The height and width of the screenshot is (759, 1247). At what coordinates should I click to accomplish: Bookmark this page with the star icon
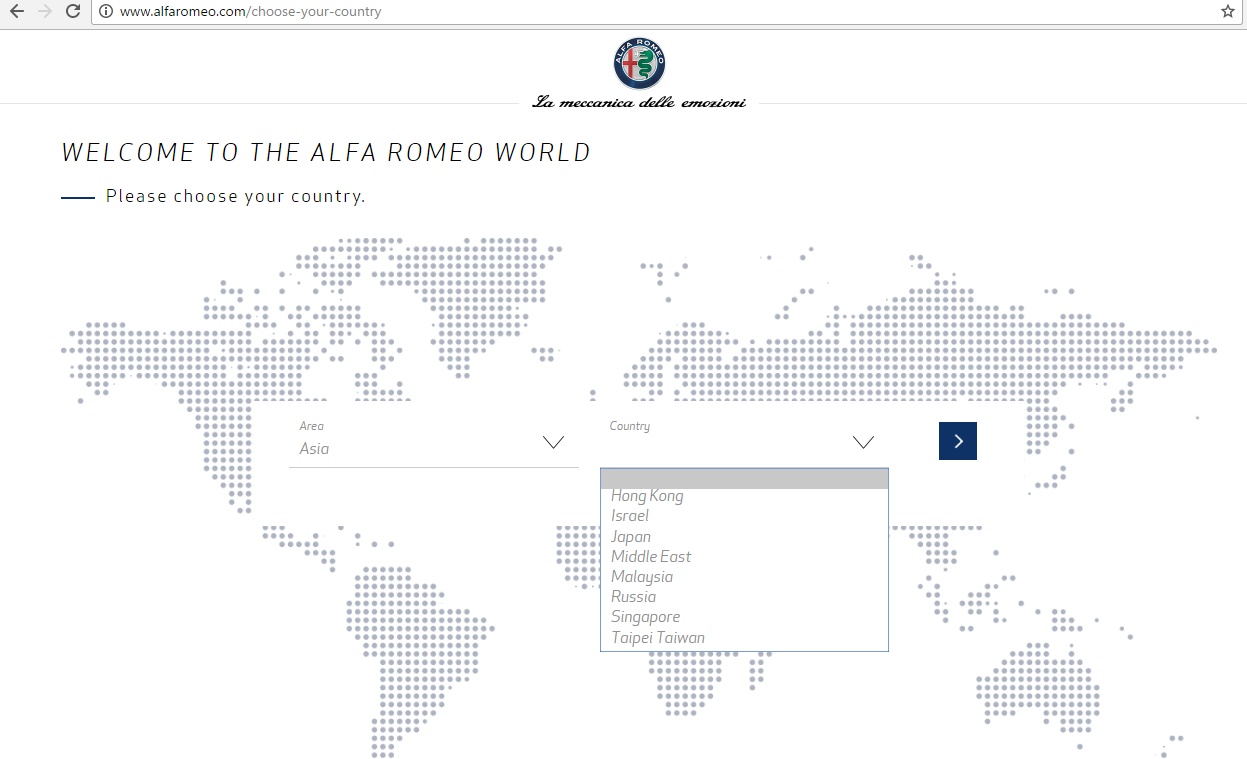click(x=1228, y=12)
